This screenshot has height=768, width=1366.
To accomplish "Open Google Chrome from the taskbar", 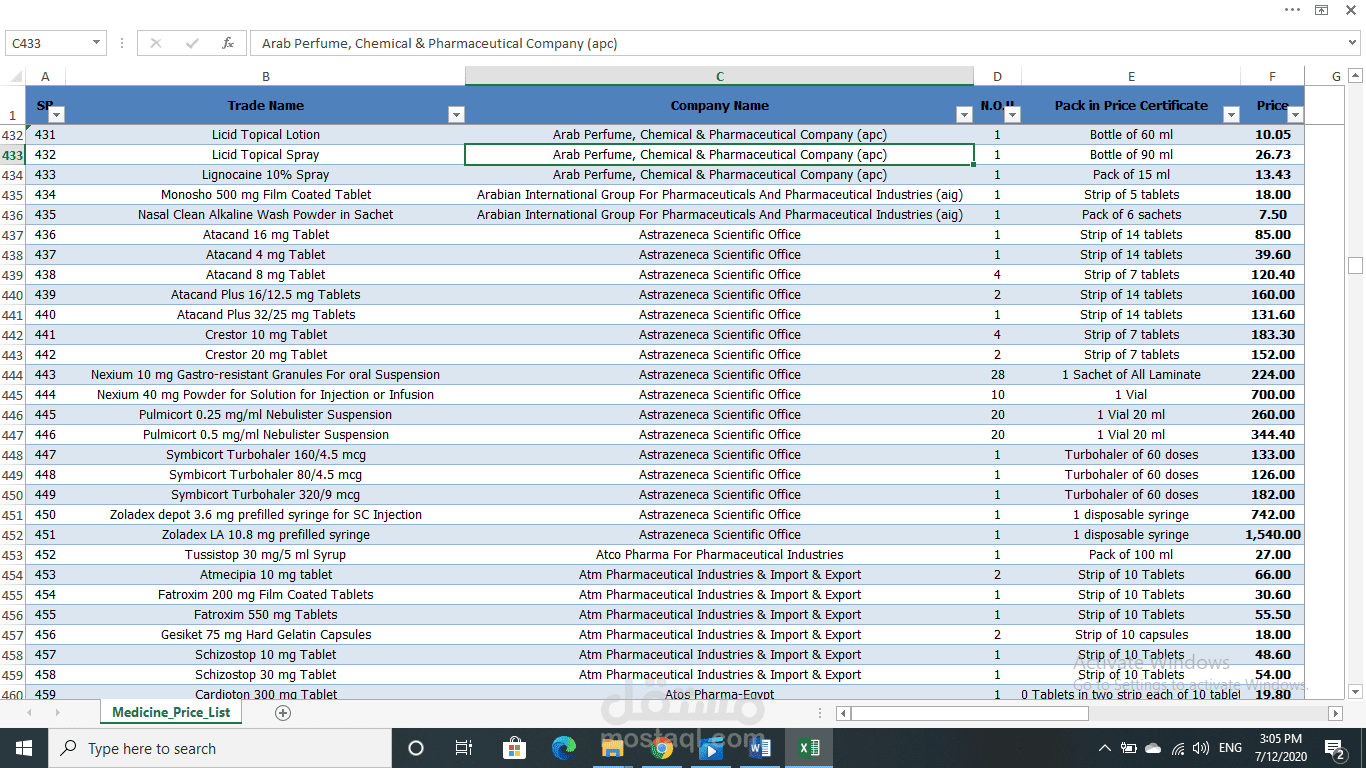I will (661, 748).
